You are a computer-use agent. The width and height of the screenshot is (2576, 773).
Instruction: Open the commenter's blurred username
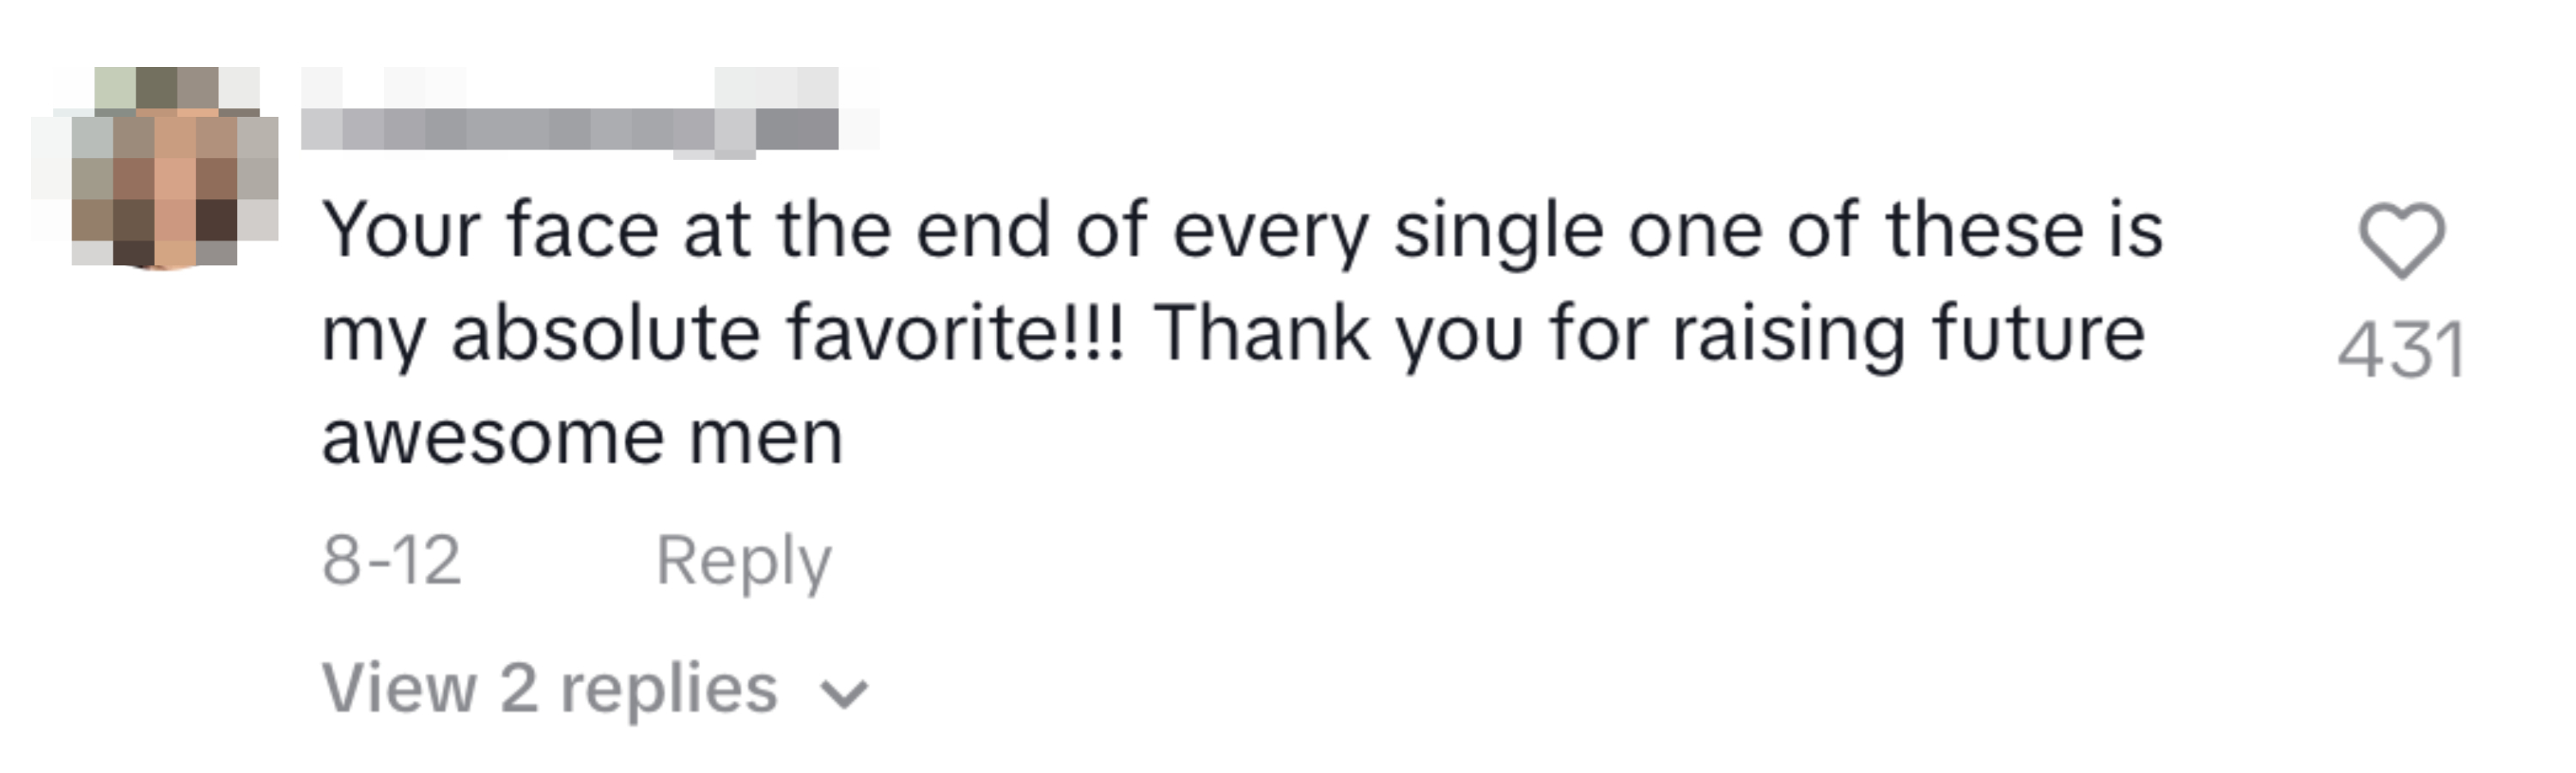click(570, 128)
